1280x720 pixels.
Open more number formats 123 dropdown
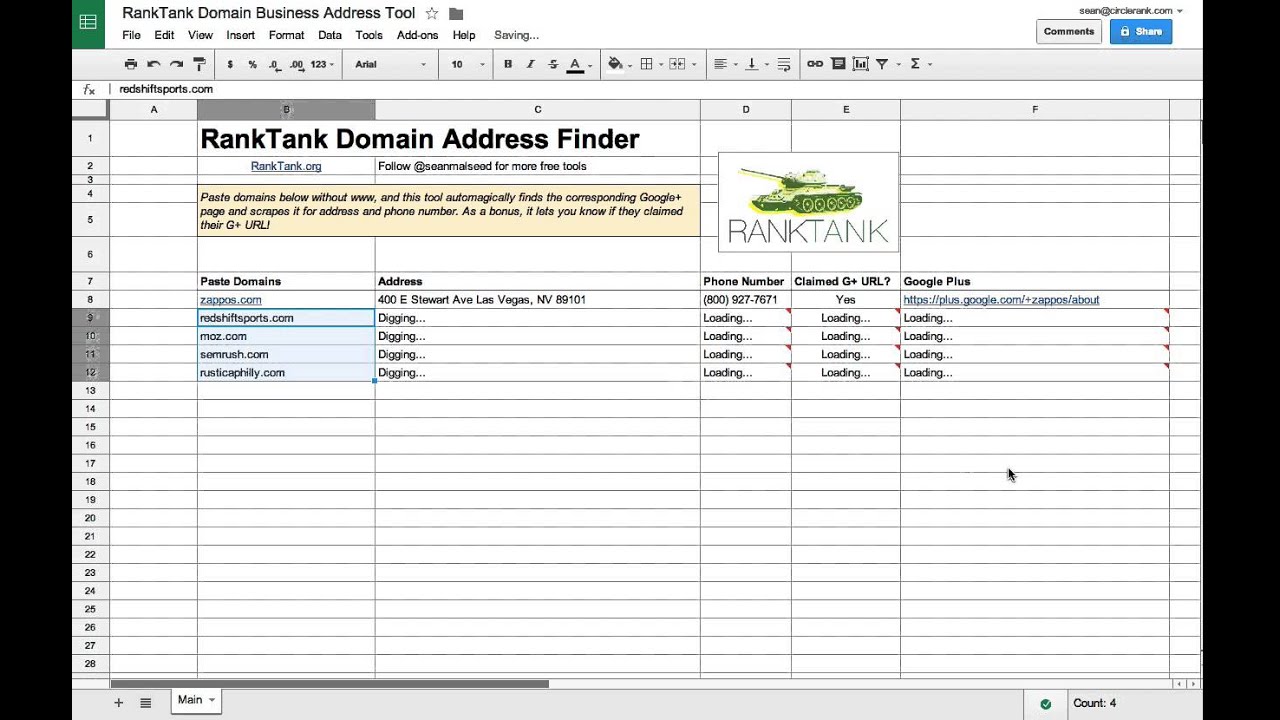click(322, 64)
